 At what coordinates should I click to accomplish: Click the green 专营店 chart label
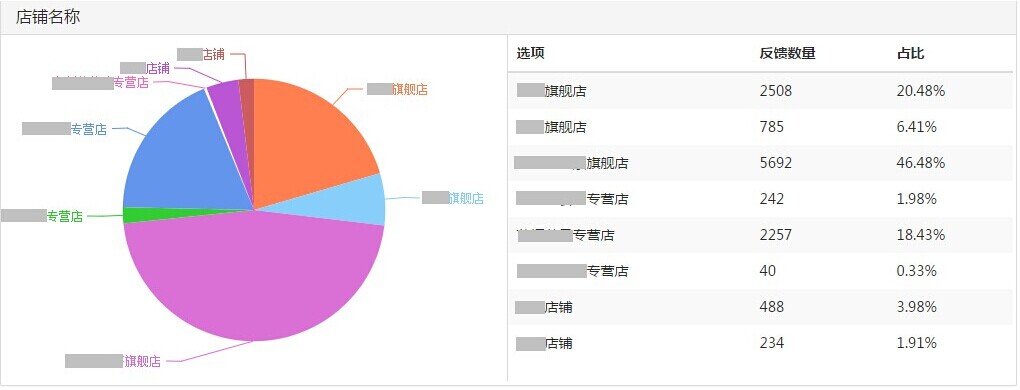(x=42, y=216)
